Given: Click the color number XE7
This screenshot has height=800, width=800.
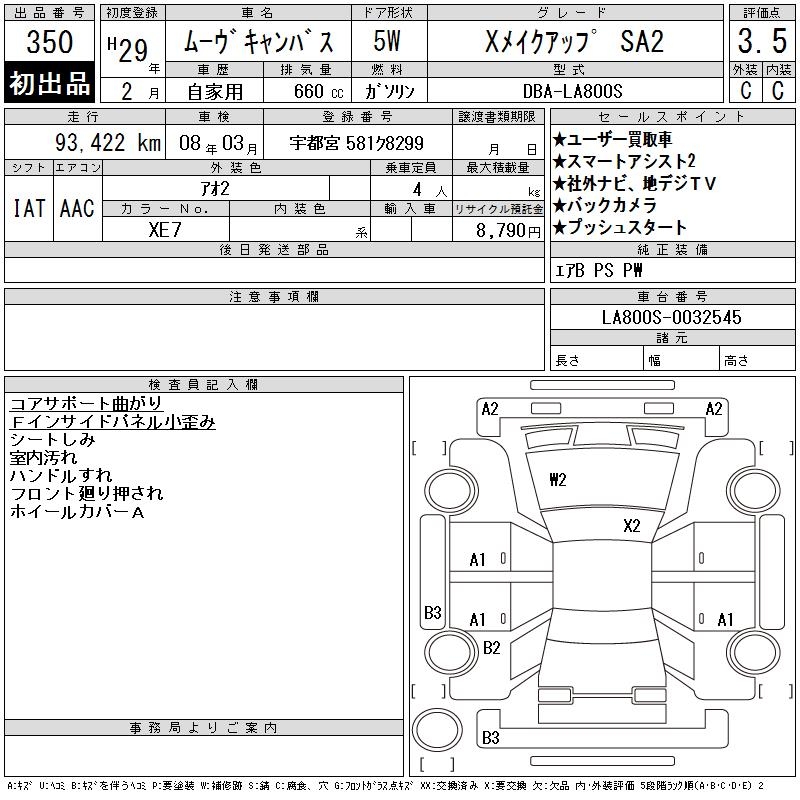Looking at the screenshot, I should [165, 230].
